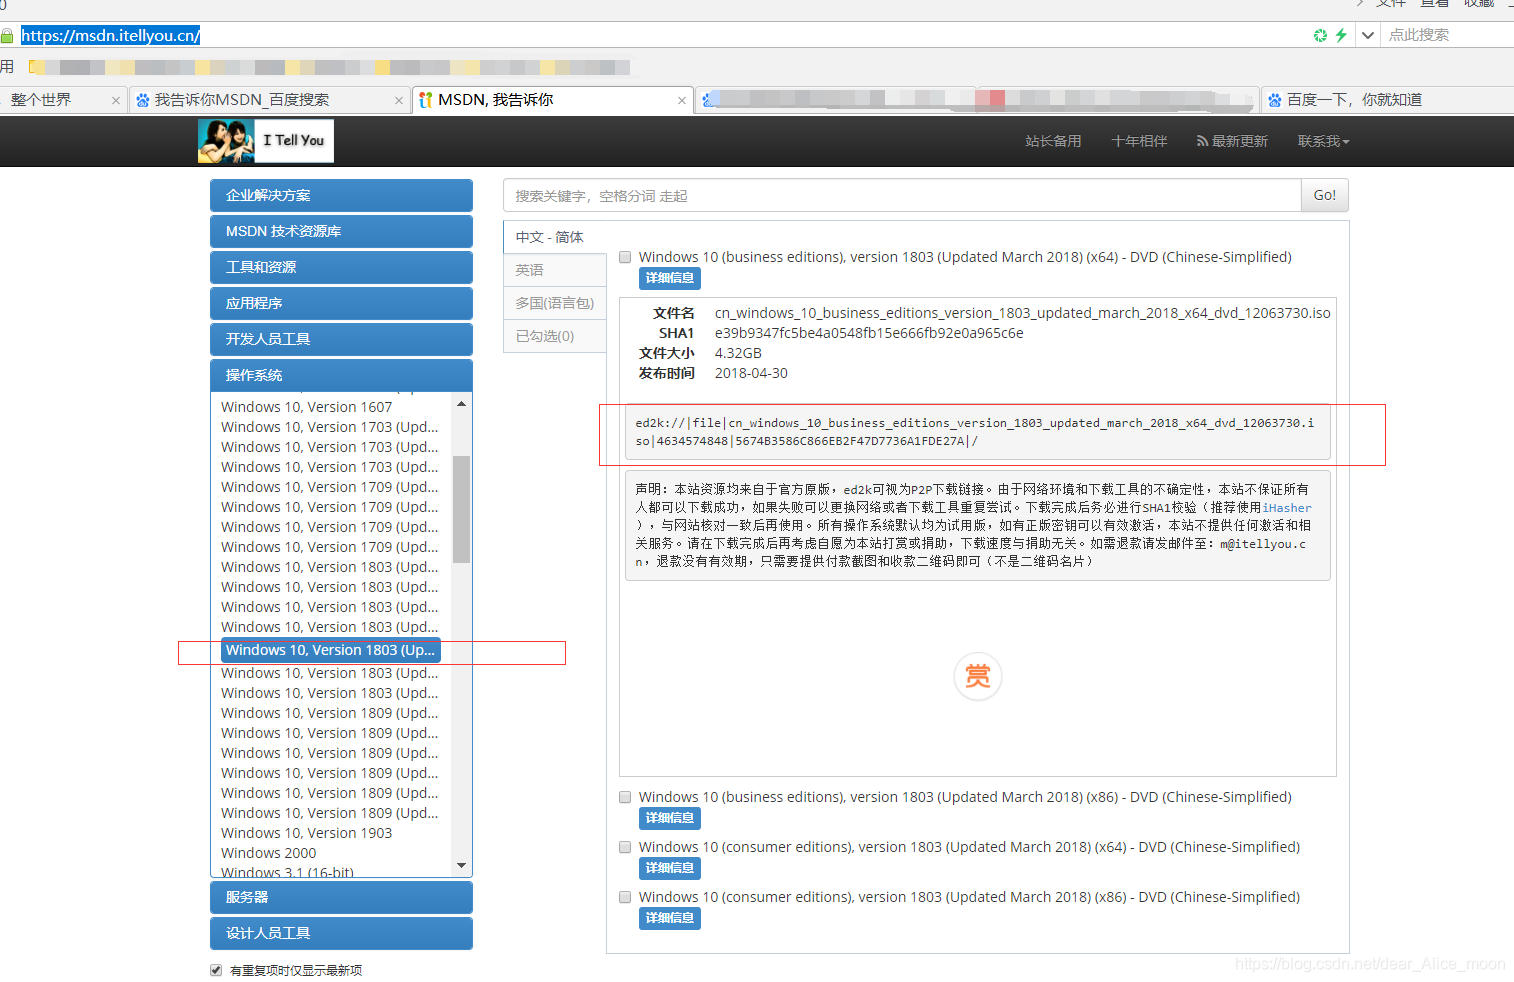Check the business editions x64 DVD checkbox

[x=625, y=257]
